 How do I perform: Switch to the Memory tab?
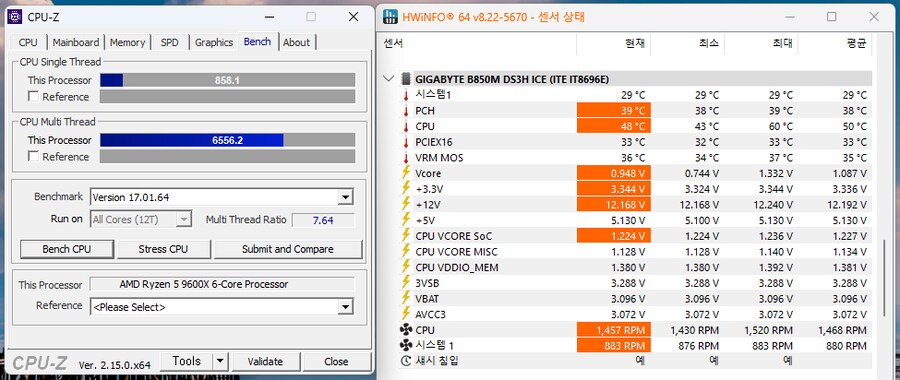click(x=127, y=42)
